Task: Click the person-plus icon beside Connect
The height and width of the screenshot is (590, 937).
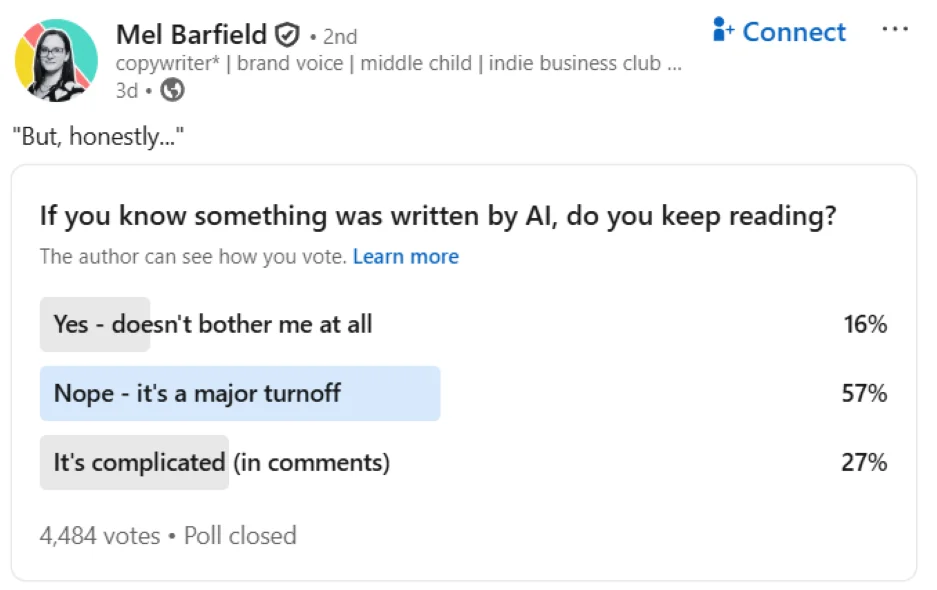Action: pos(722,31)
